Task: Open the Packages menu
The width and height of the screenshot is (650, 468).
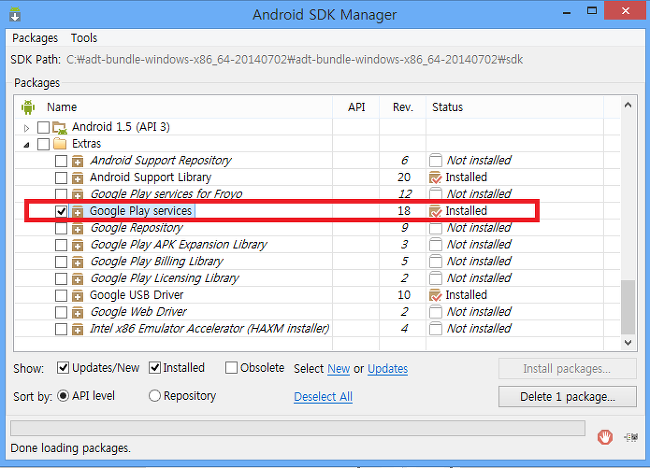Action: 35,38
